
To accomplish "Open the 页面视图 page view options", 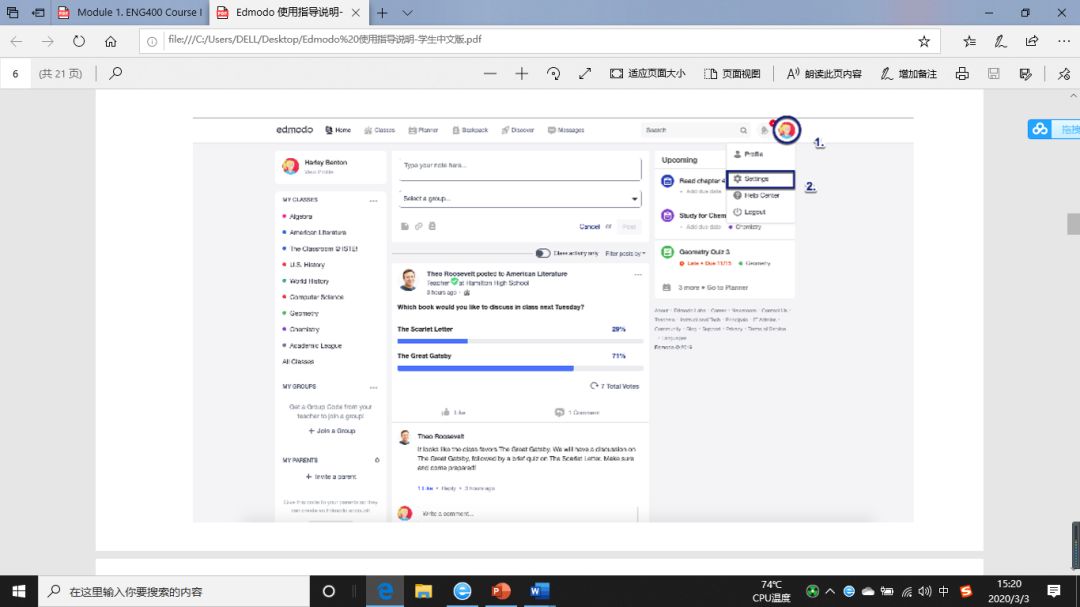I will [x=732, y=74].
